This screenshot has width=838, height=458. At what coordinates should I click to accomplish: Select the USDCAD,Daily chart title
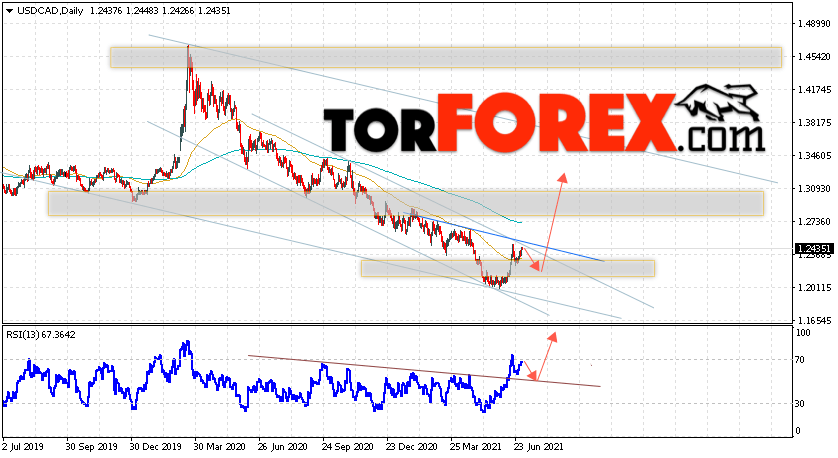(50, 11)
